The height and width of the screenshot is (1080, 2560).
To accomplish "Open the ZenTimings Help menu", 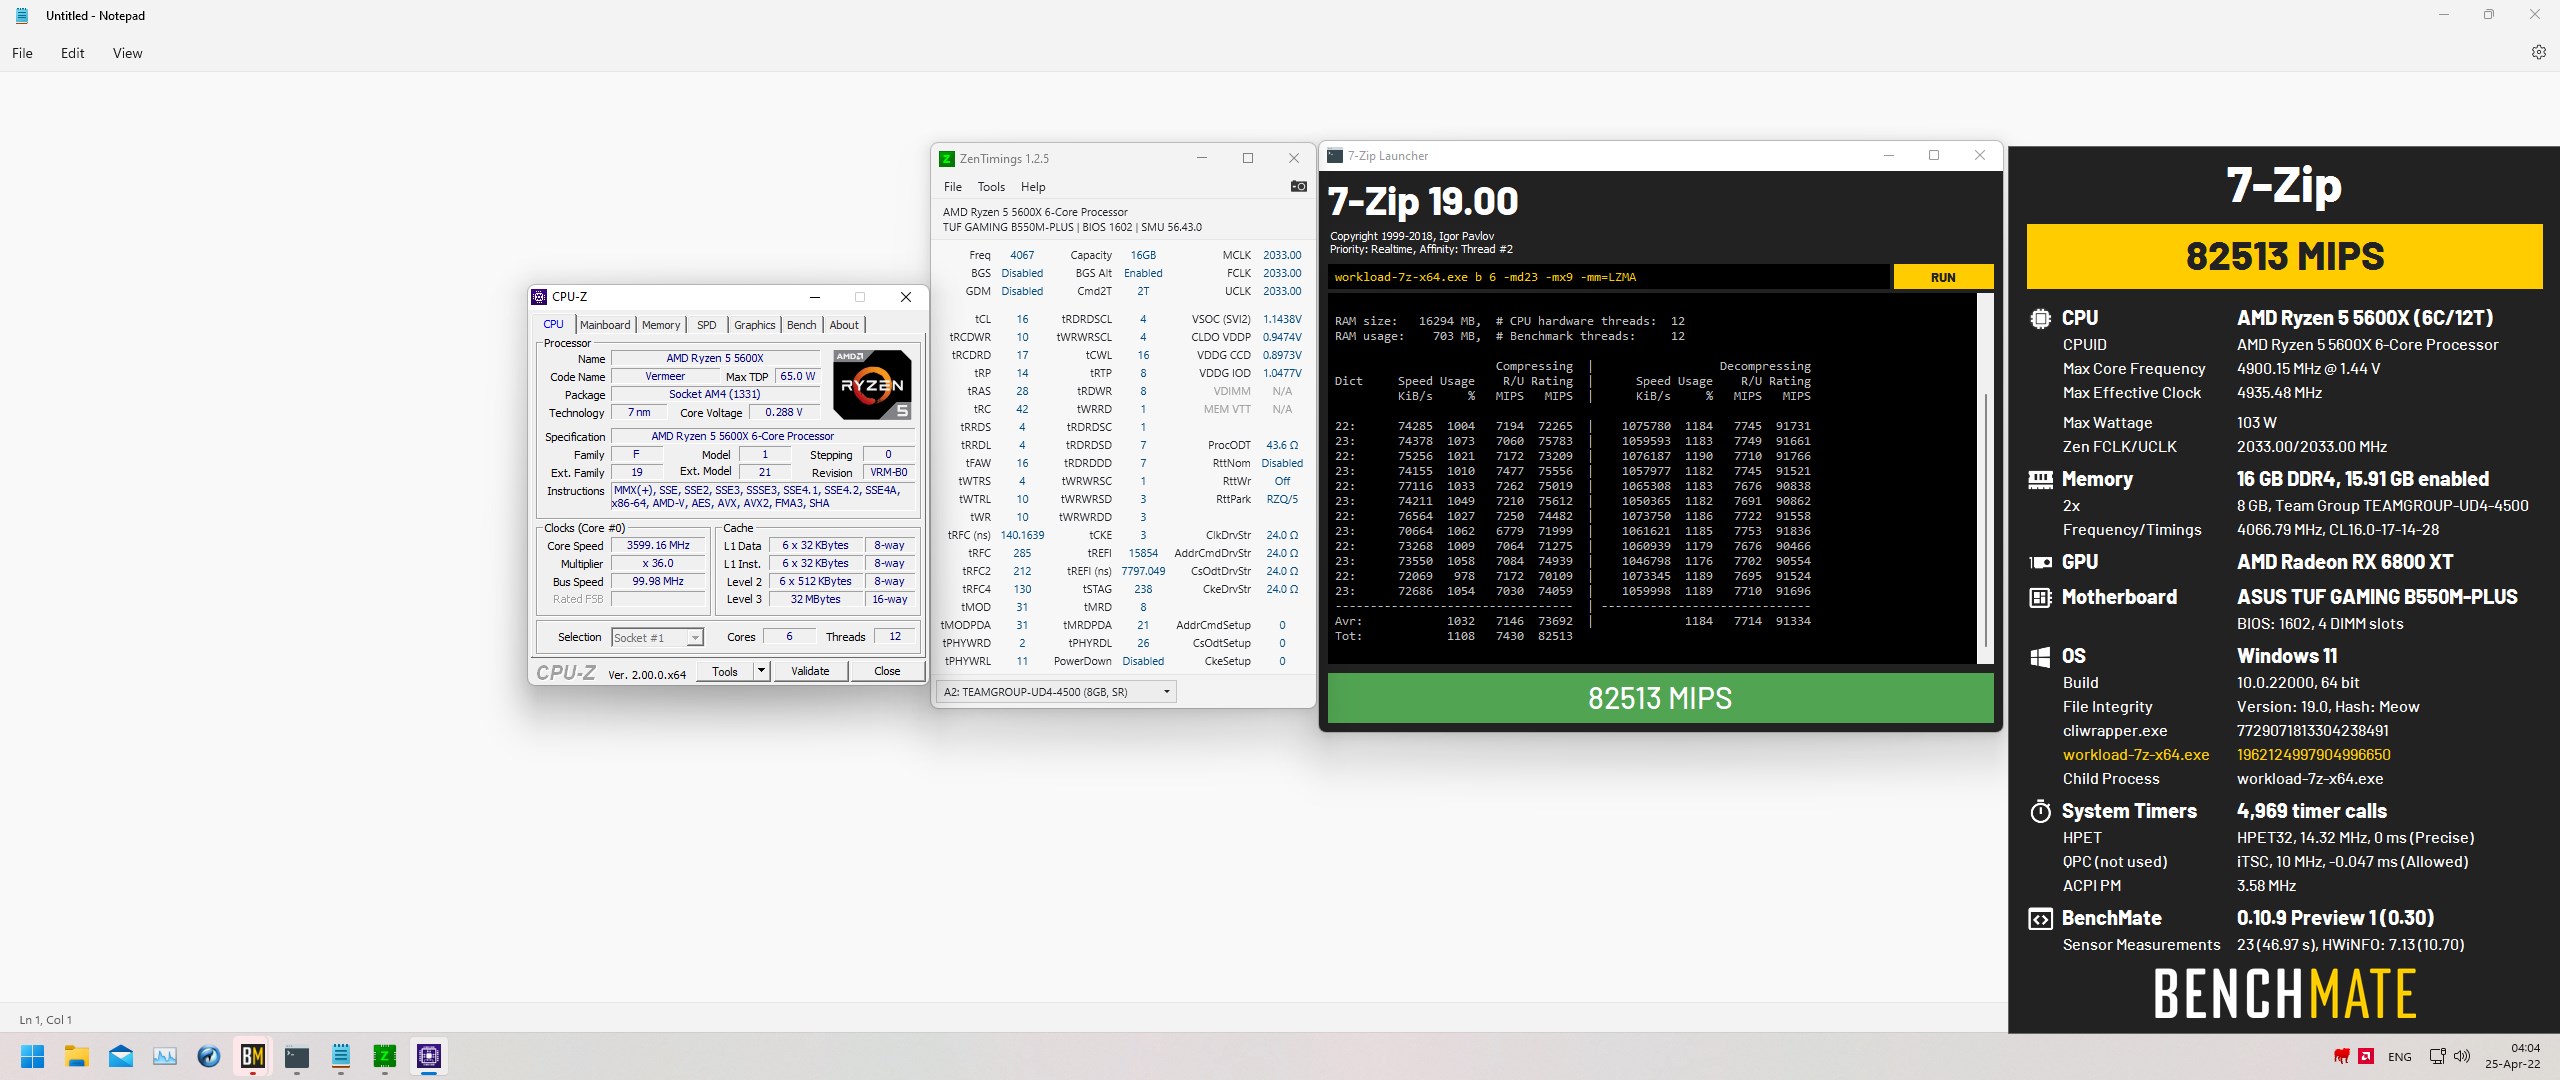I will 1033,187.
